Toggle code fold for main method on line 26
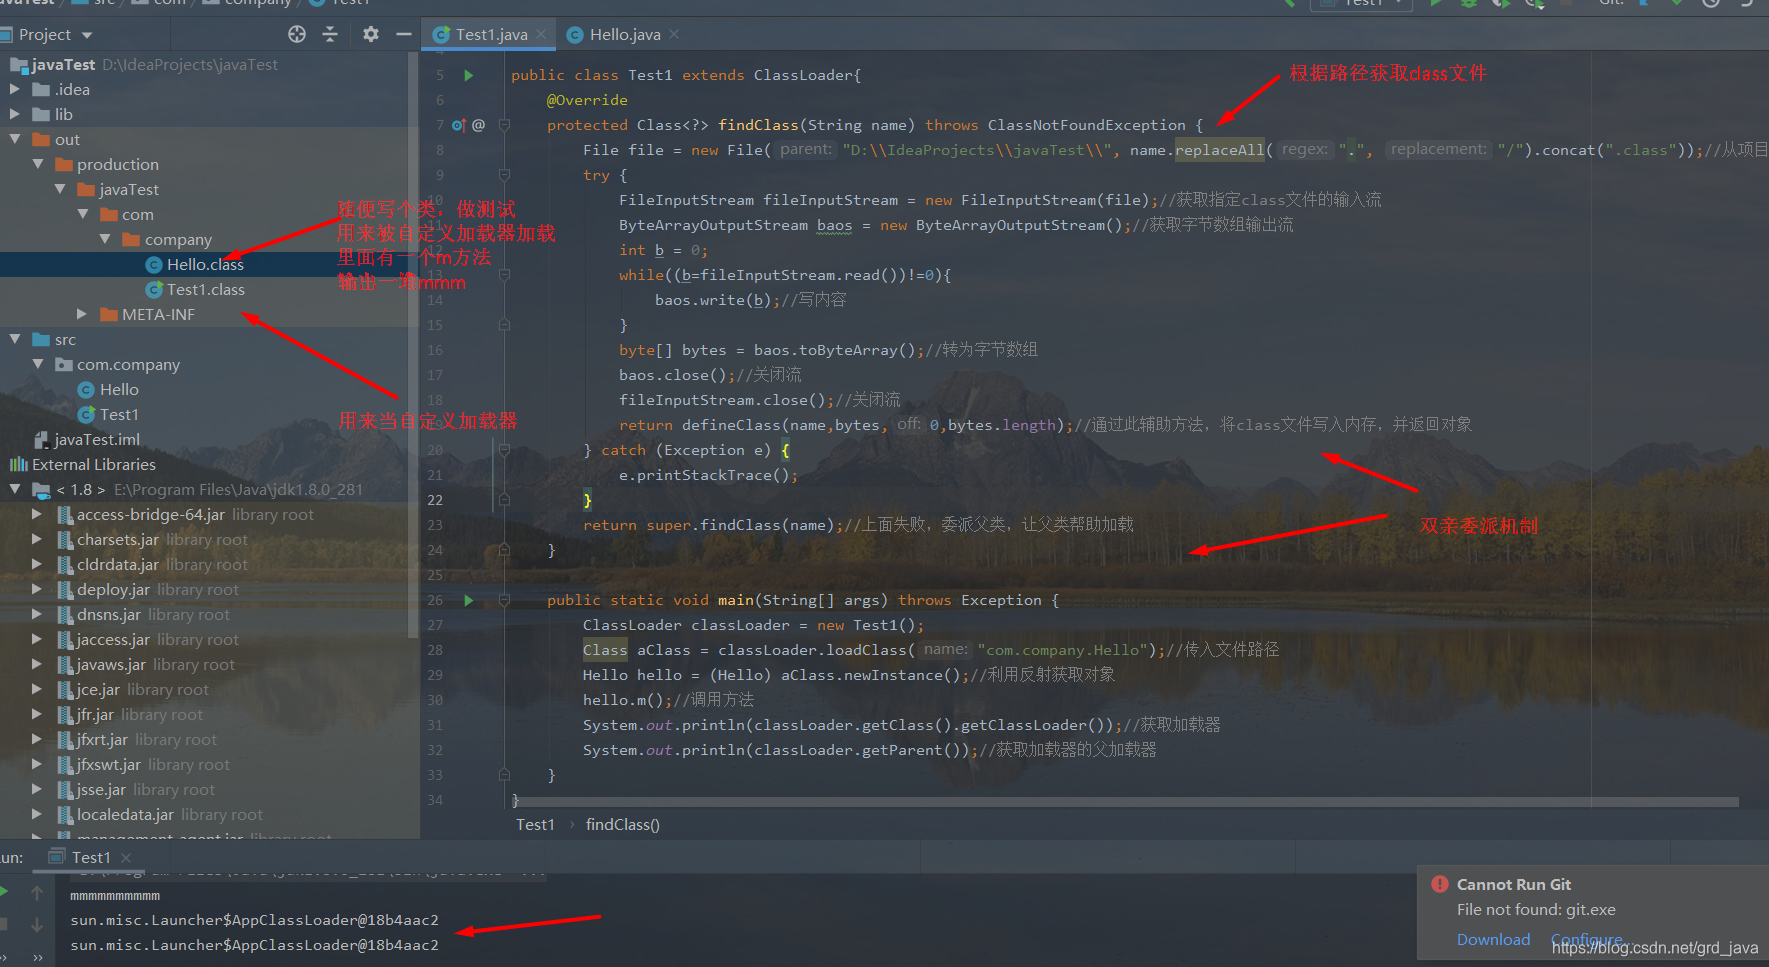Viewport: 1769px width, 967px height. (504, 600)
